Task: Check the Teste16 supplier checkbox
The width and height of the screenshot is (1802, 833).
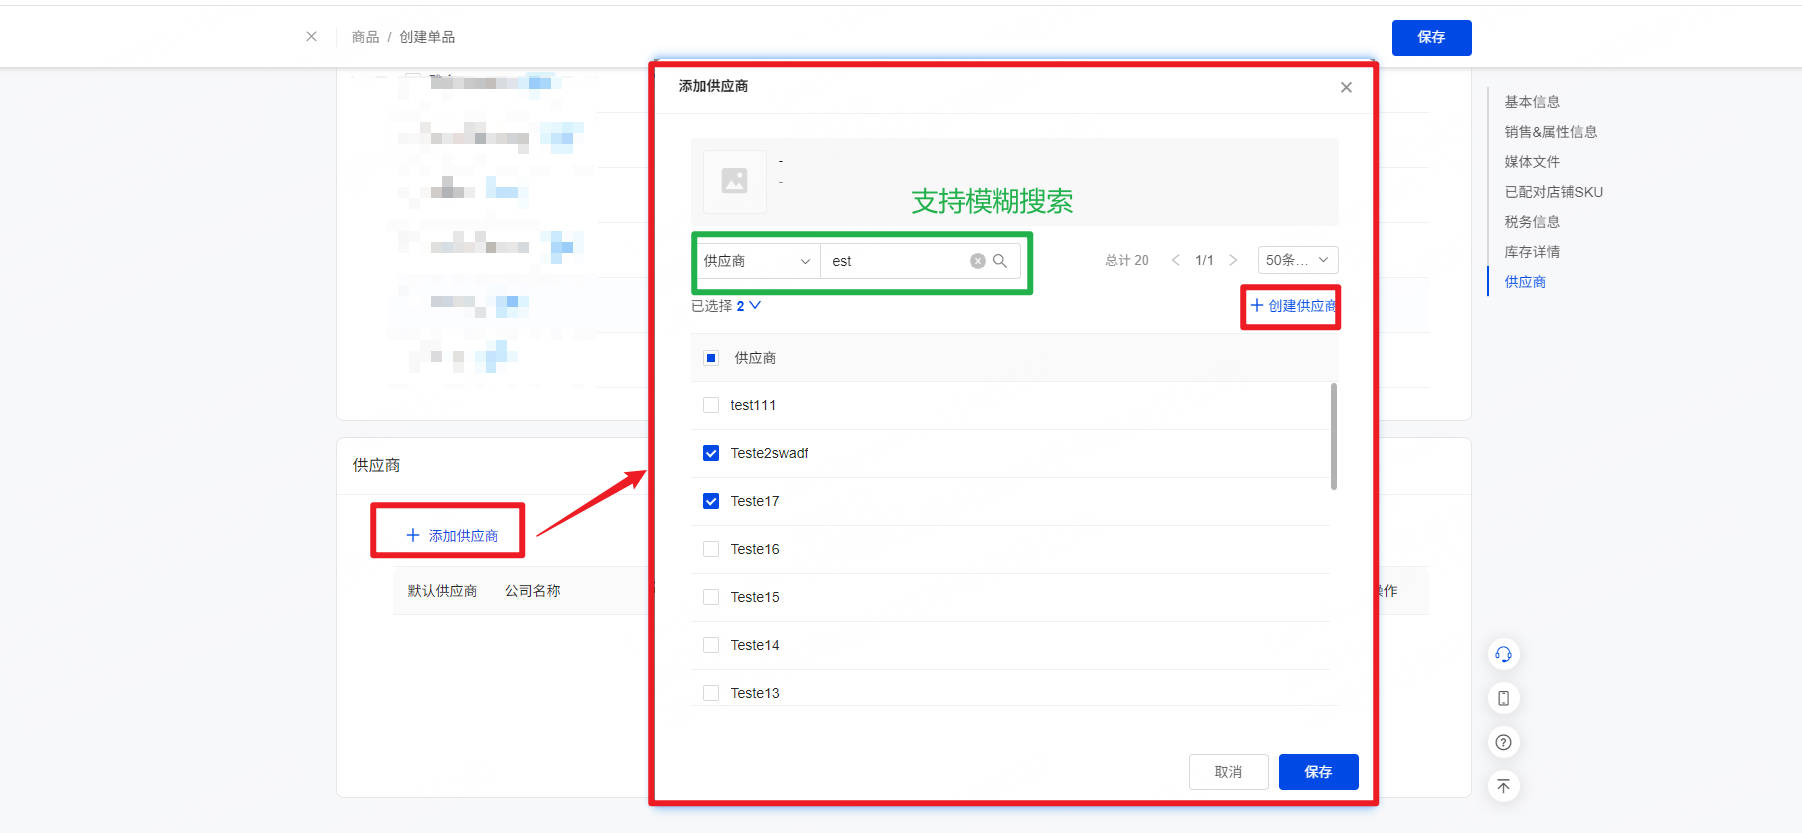Action: point(711,549)
